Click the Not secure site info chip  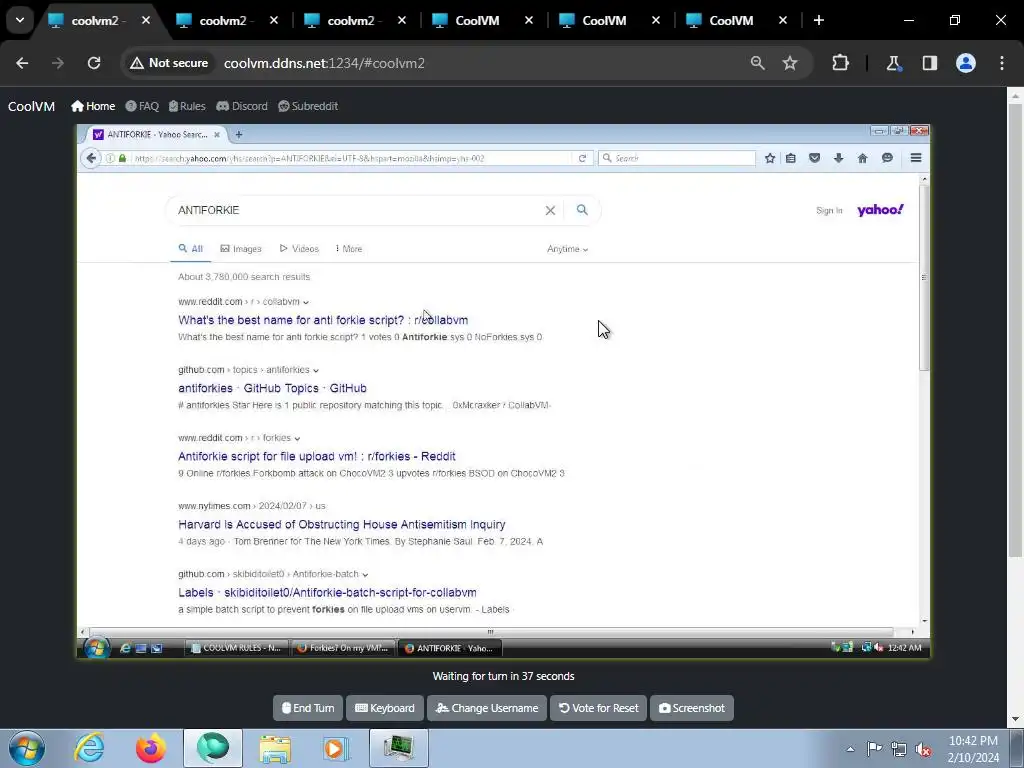point(169,63)
